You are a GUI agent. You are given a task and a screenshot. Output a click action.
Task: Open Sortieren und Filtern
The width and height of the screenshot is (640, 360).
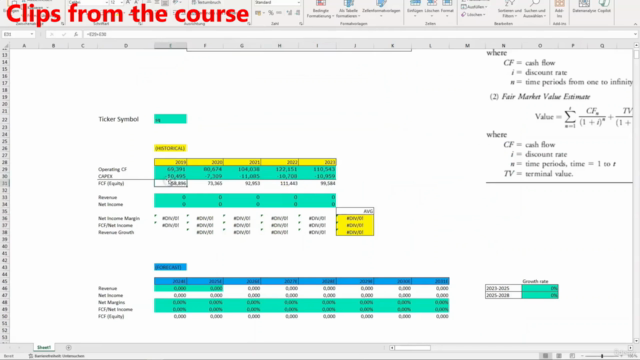(509, 9)
